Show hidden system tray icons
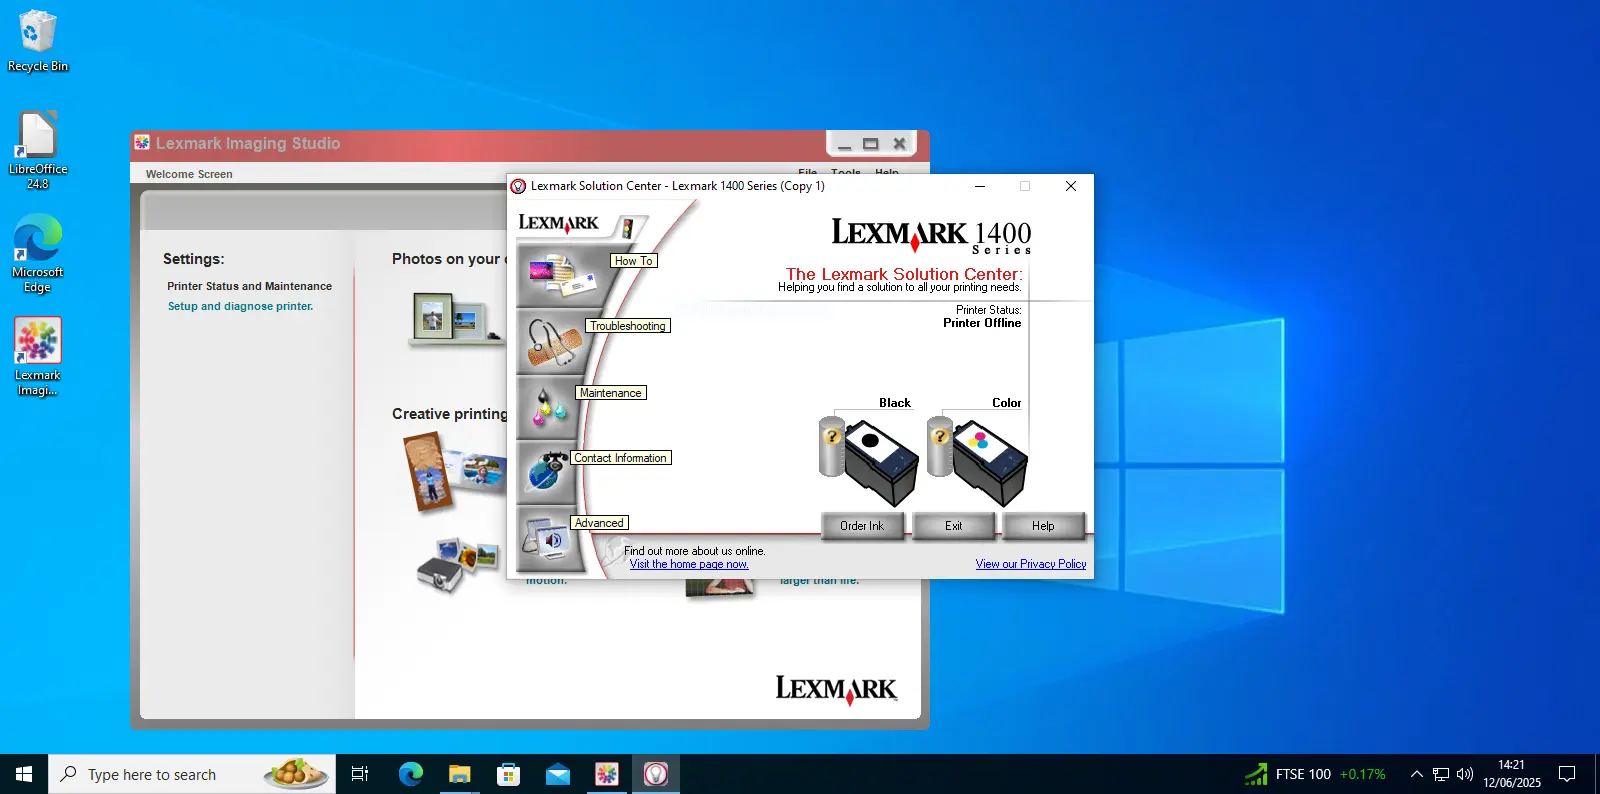The image size is (1600, 794). point(1416,774)
